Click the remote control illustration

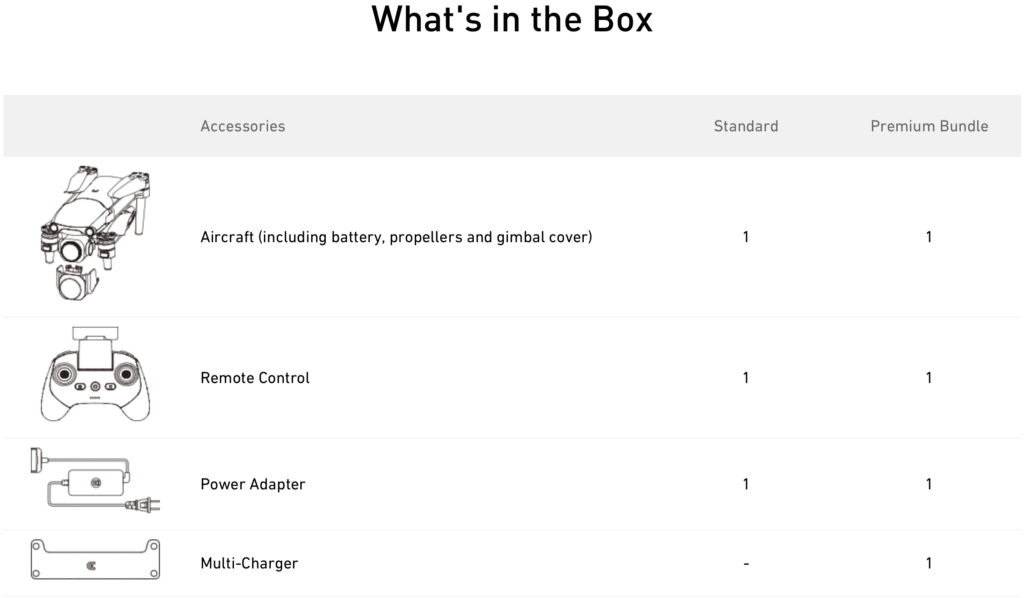[x=95, y=374]
